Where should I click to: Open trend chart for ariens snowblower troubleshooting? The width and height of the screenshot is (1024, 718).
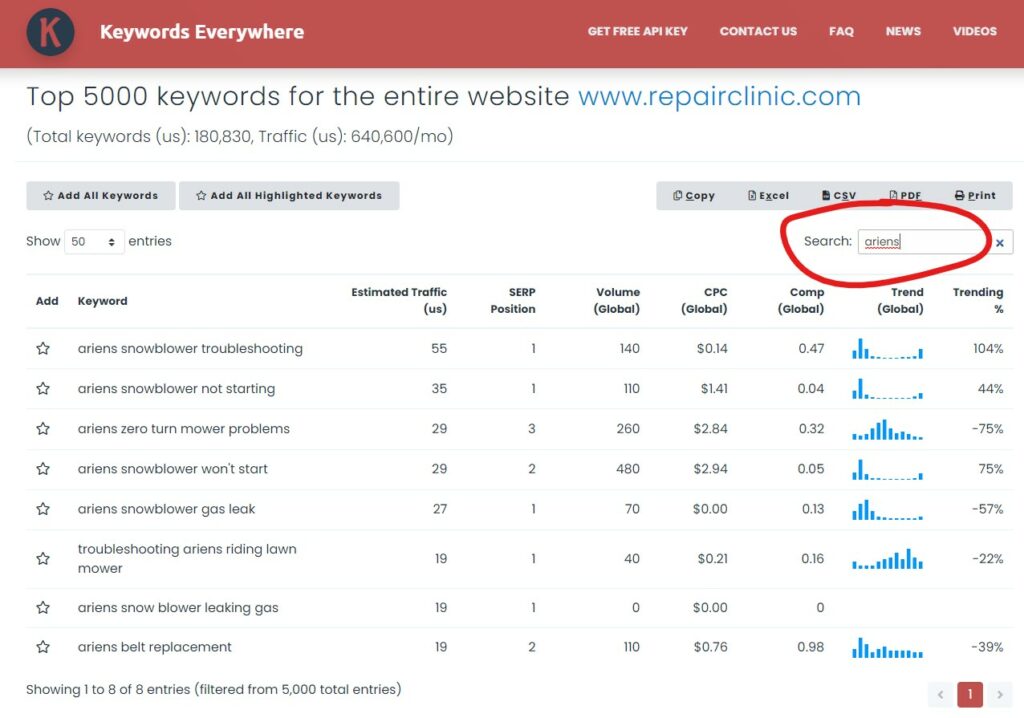click(x=888, y=349)
